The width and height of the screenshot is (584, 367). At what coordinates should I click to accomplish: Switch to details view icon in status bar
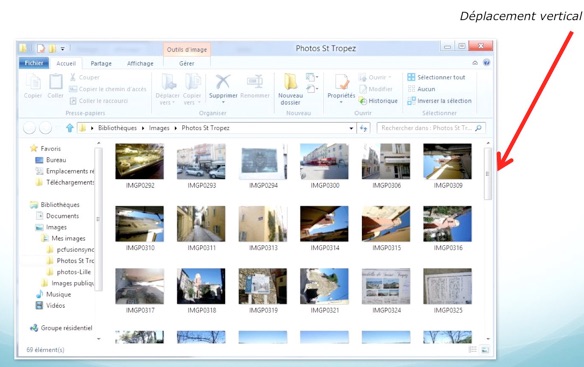coord(473,349)
